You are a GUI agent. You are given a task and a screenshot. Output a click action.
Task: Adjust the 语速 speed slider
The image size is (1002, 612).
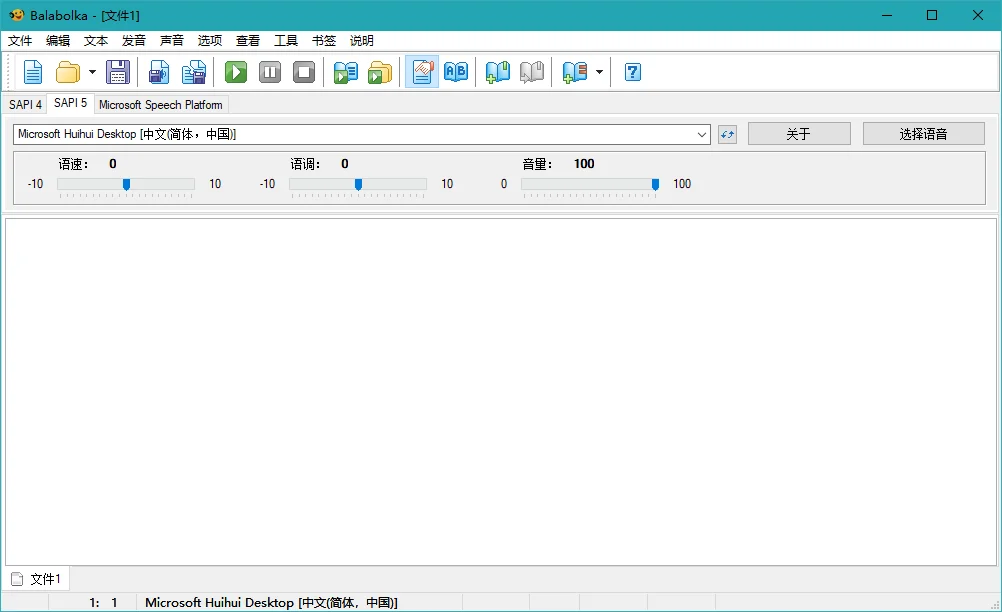click(126, 185)
